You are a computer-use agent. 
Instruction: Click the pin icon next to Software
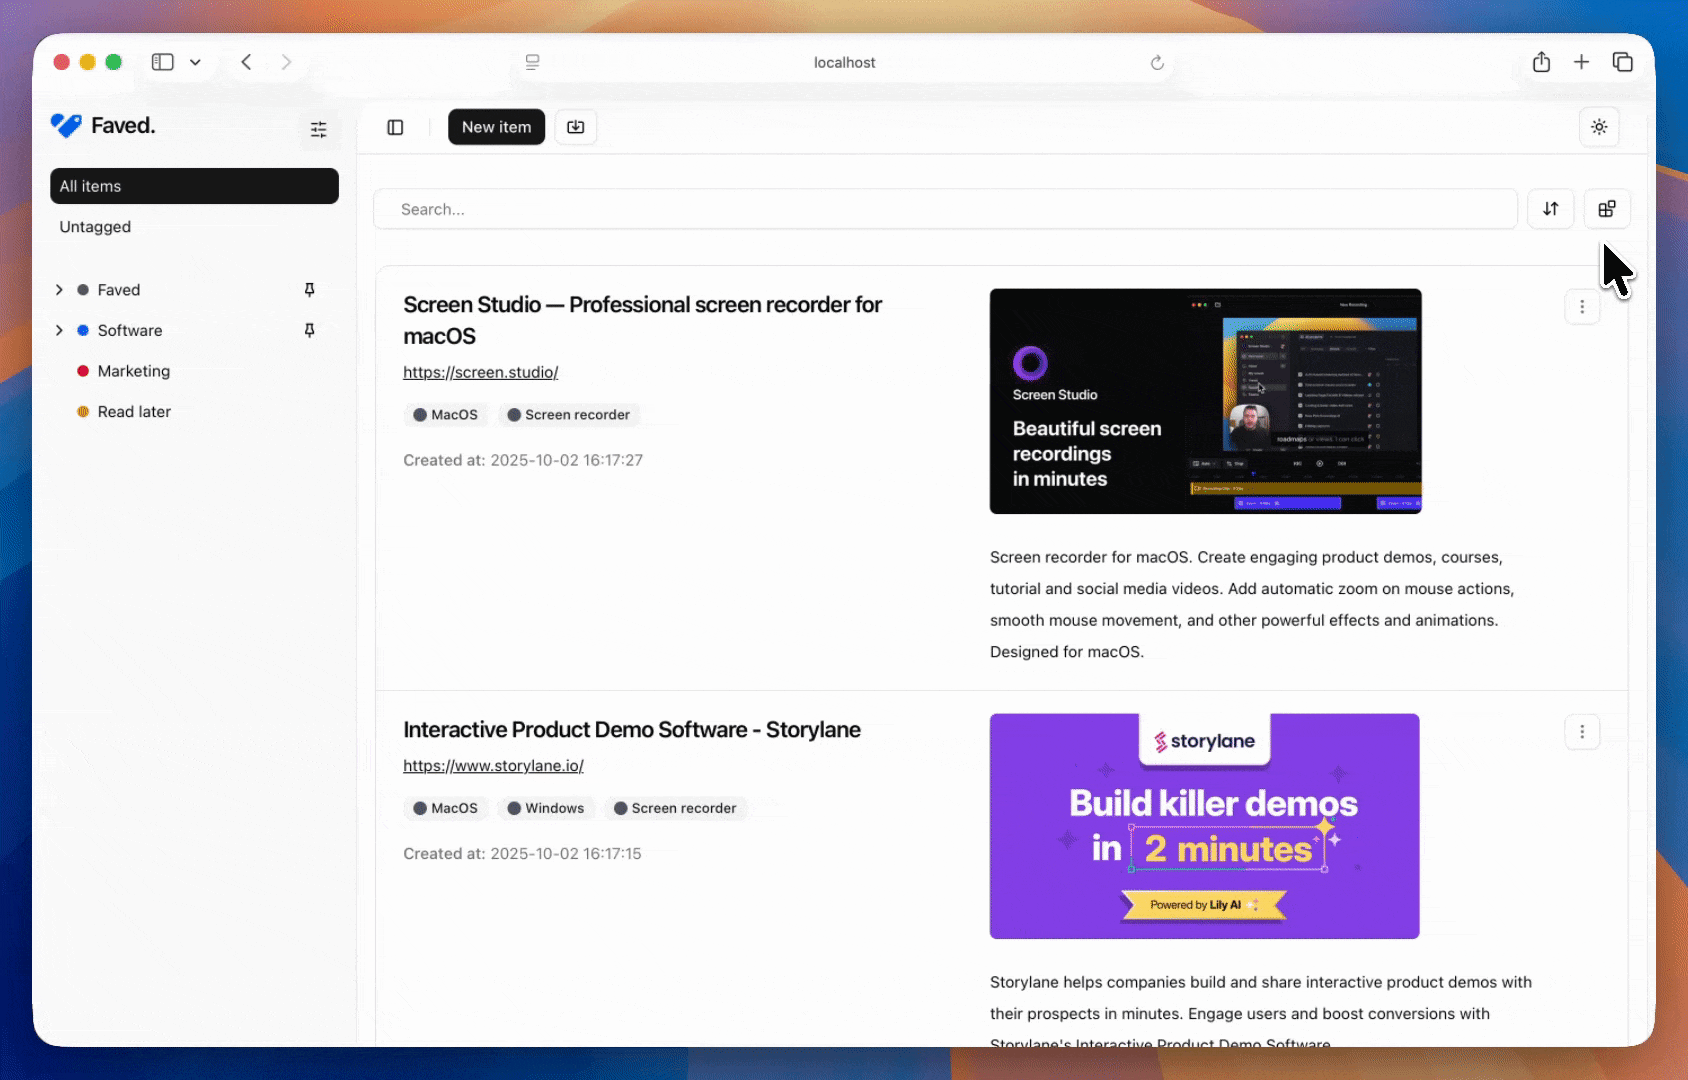pyautogui.click(x=309, y=331)
